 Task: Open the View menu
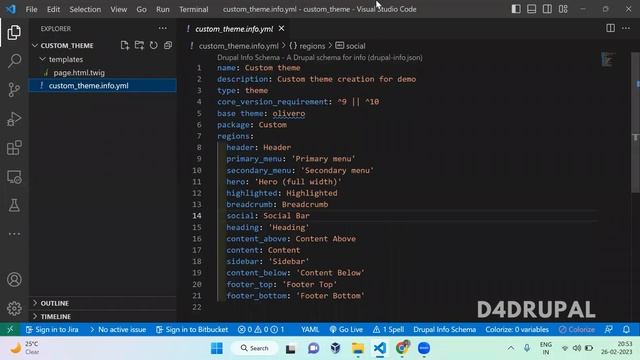pyautogui.click(x=119, y=9)
